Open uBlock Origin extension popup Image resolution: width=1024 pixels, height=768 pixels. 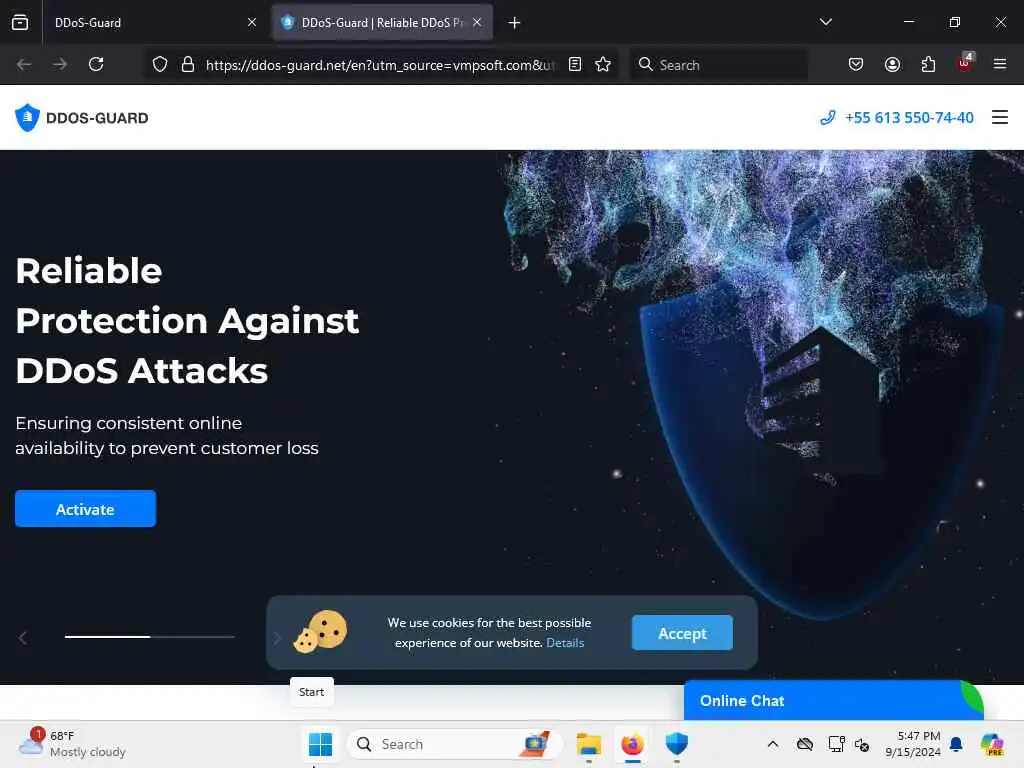pyautogui.click(x=965, y=63)
